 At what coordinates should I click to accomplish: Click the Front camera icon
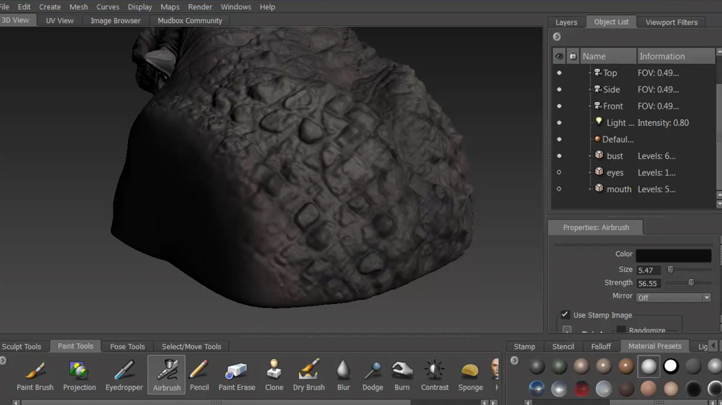598,105
